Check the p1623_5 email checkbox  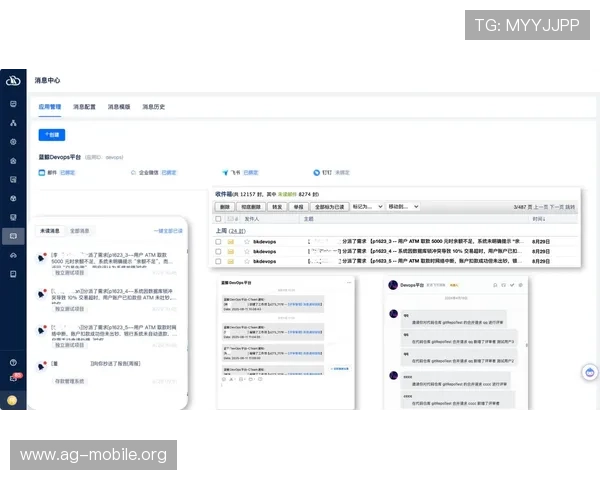pos(218,261)
